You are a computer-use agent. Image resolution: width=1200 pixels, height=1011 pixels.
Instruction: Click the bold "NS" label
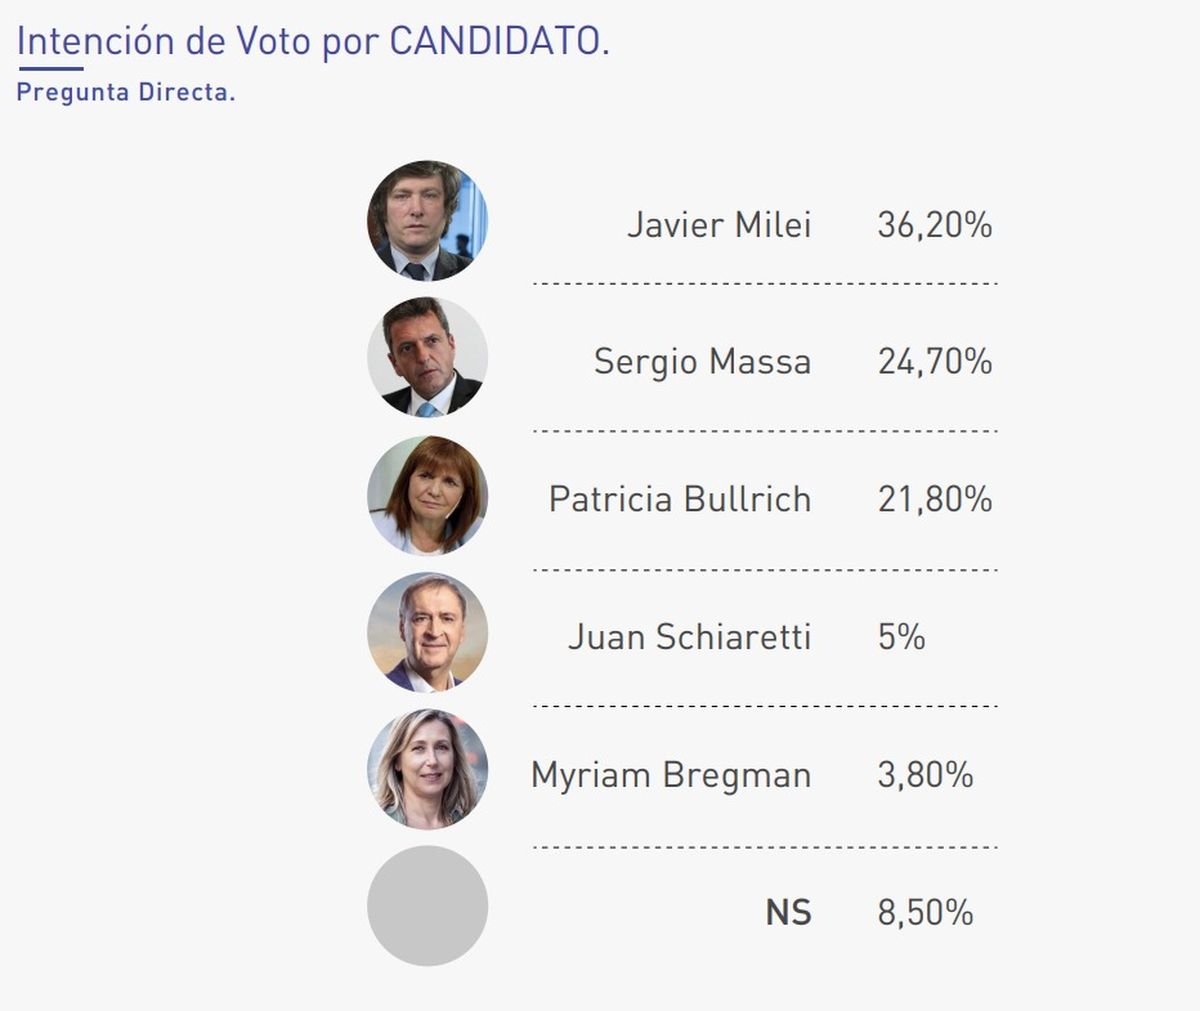788,912
